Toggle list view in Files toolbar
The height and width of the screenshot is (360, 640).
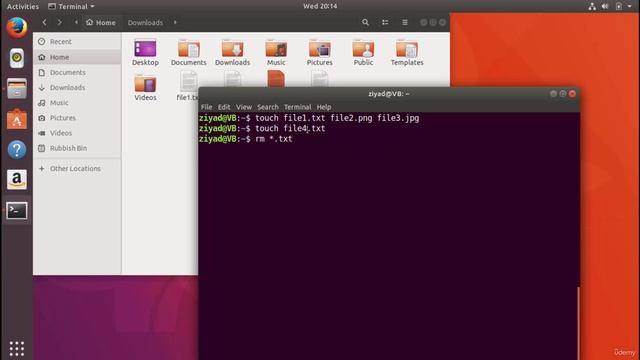(385, 22)
